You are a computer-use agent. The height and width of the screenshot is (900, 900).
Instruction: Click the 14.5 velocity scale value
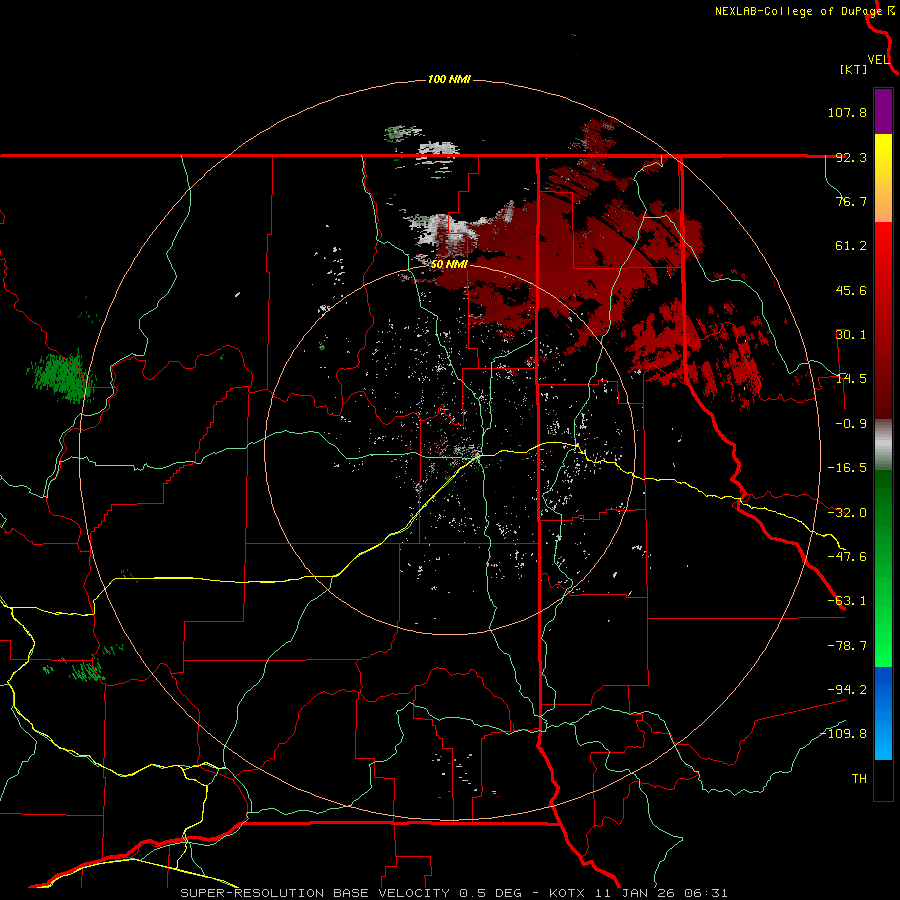(851, 379)
